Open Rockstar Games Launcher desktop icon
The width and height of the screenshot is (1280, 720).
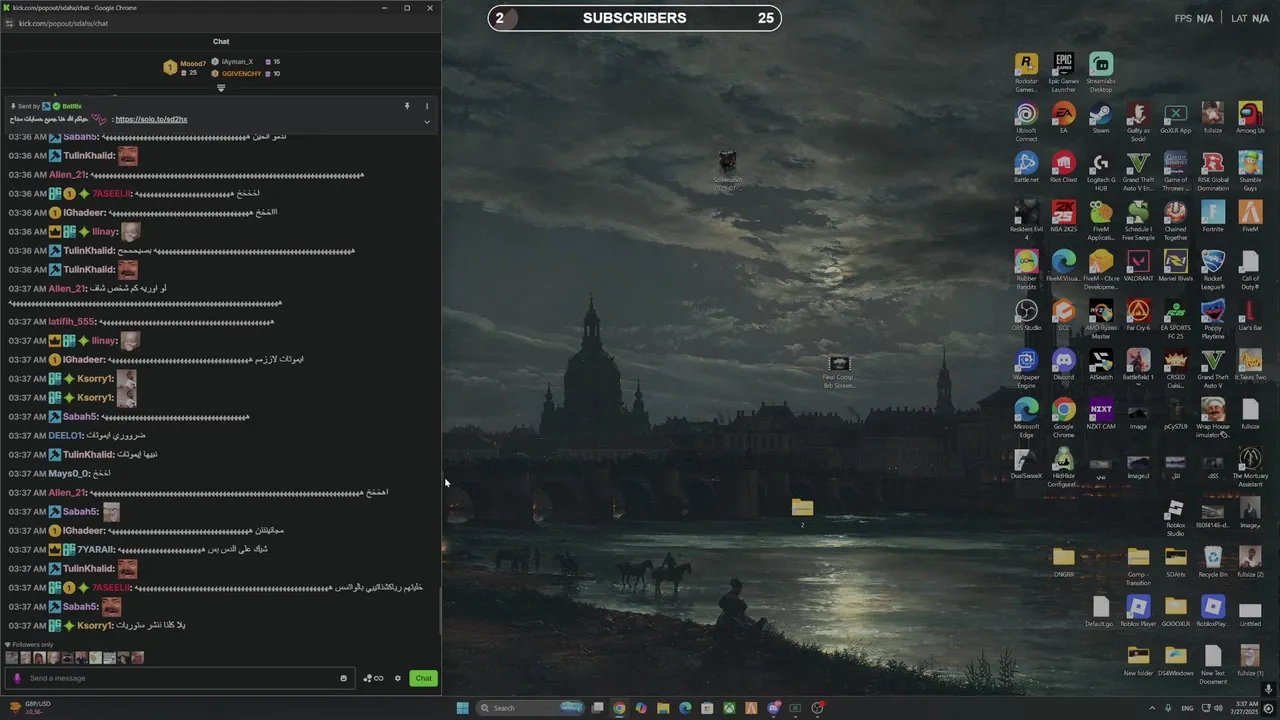pyautogui.click(x=1026, y=72)
